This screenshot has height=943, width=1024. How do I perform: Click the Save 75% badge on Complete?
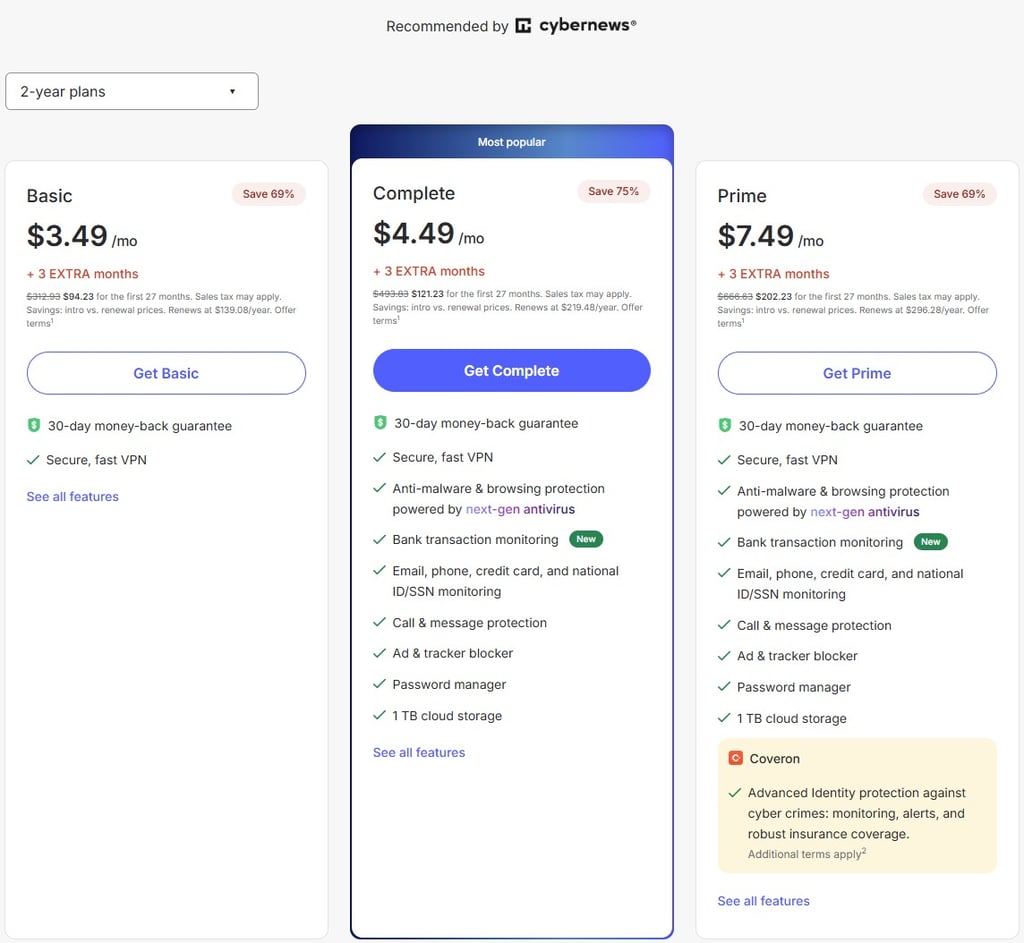coord(613,191)
